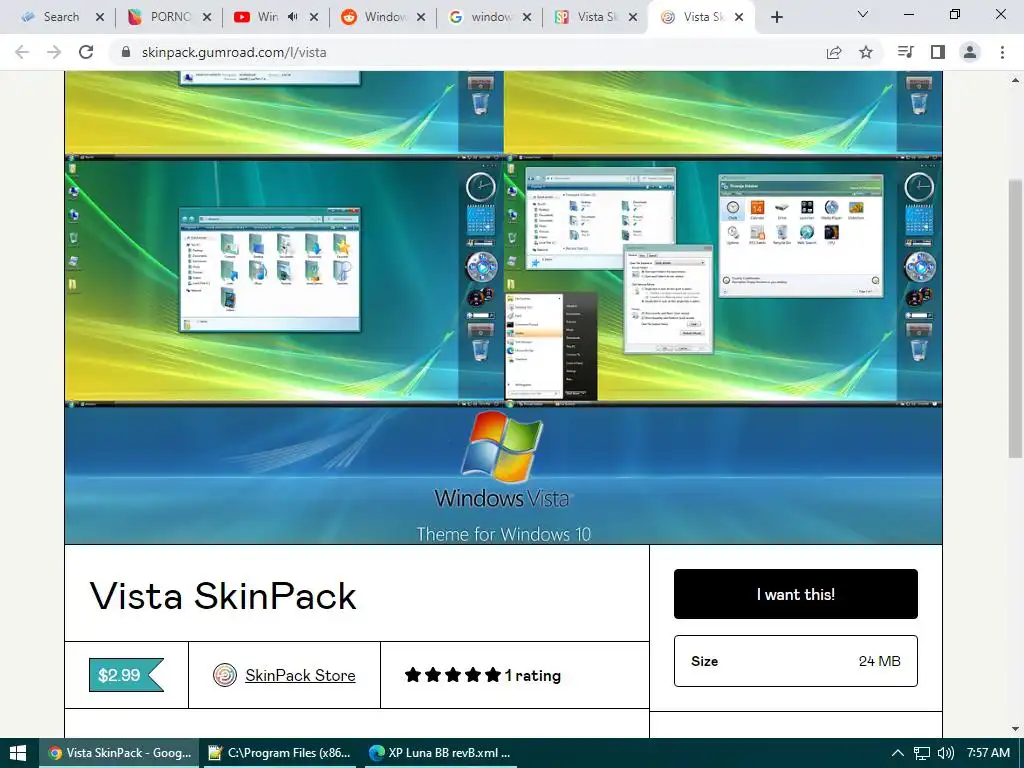Open the C:\Program Files taskbar item
Viewport: 1024px width, 768px height.
[279, 753]
